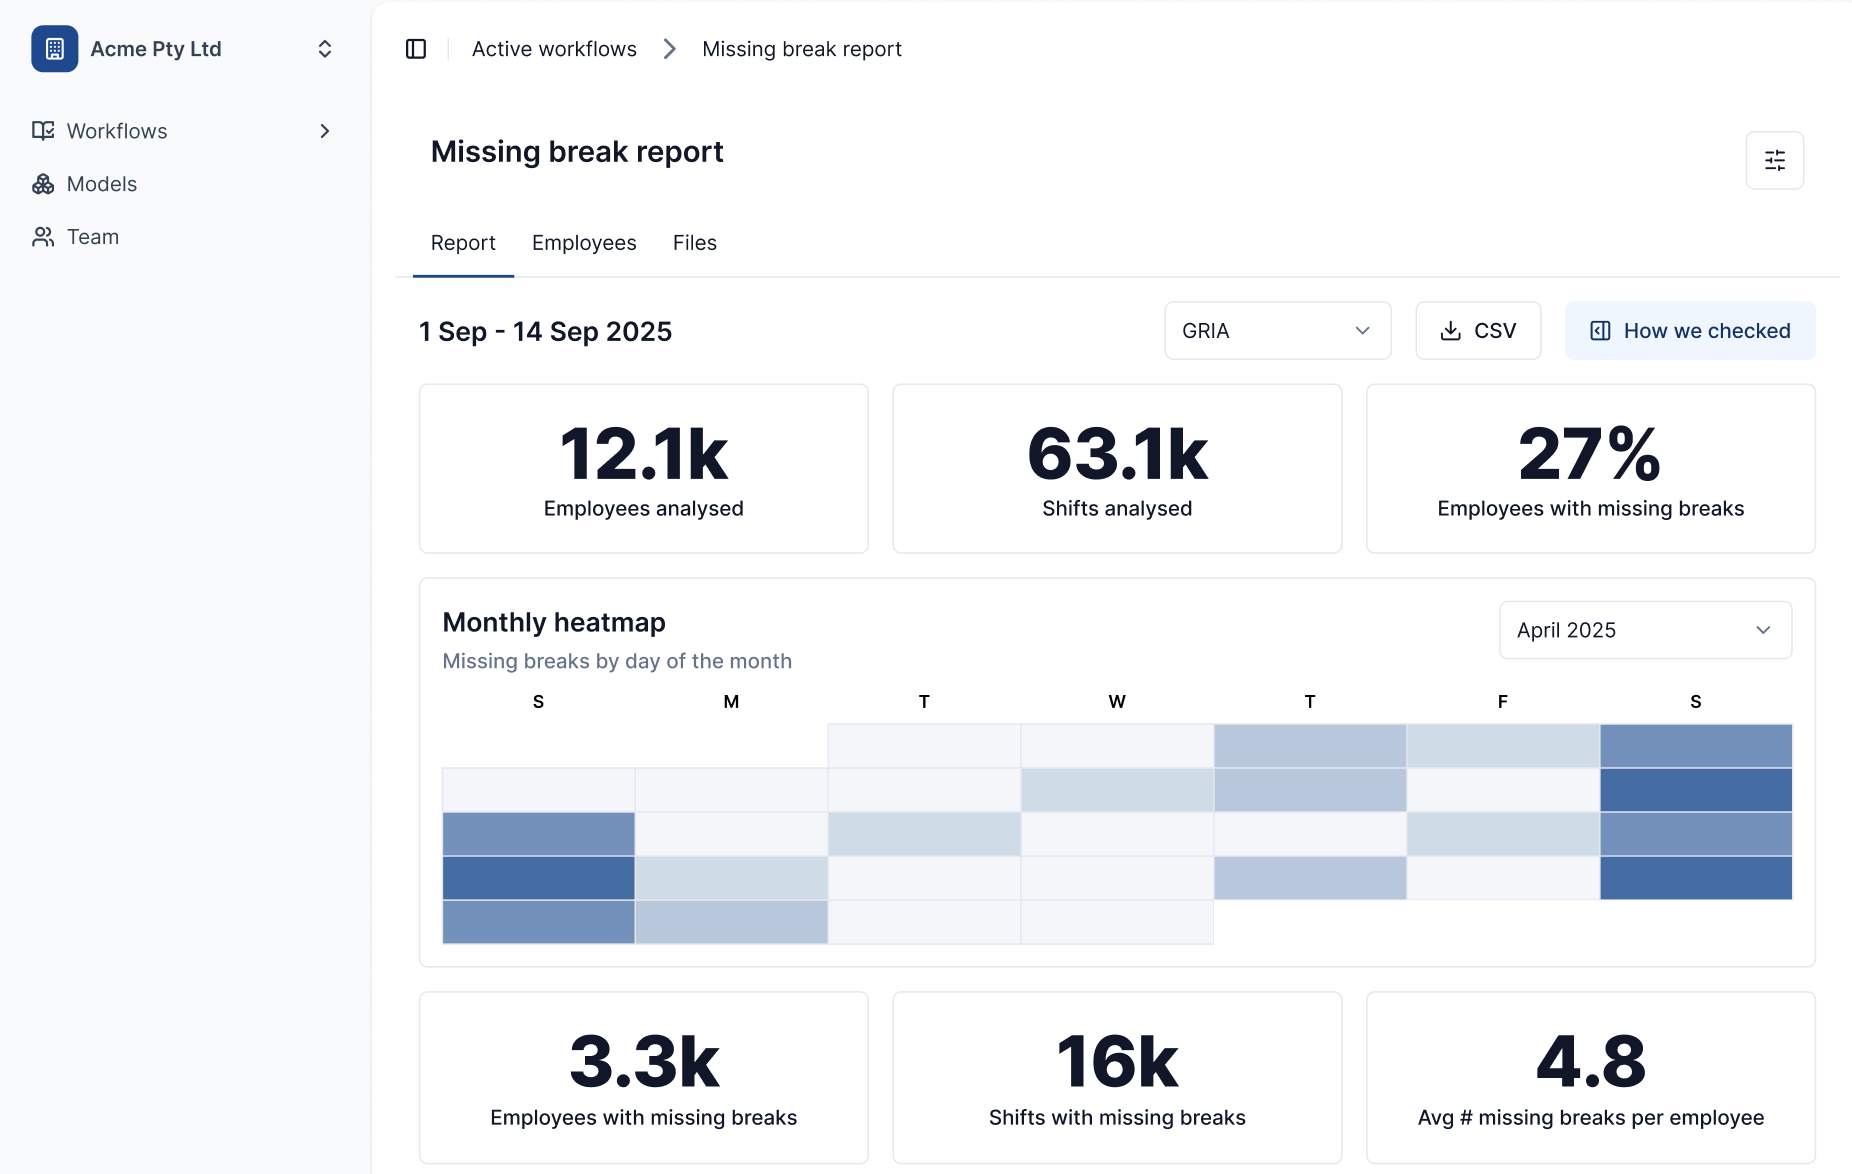Viewport: 1852px width, 1174px height.
Task: Select the Report tab
Action: [x=462, y=242]
